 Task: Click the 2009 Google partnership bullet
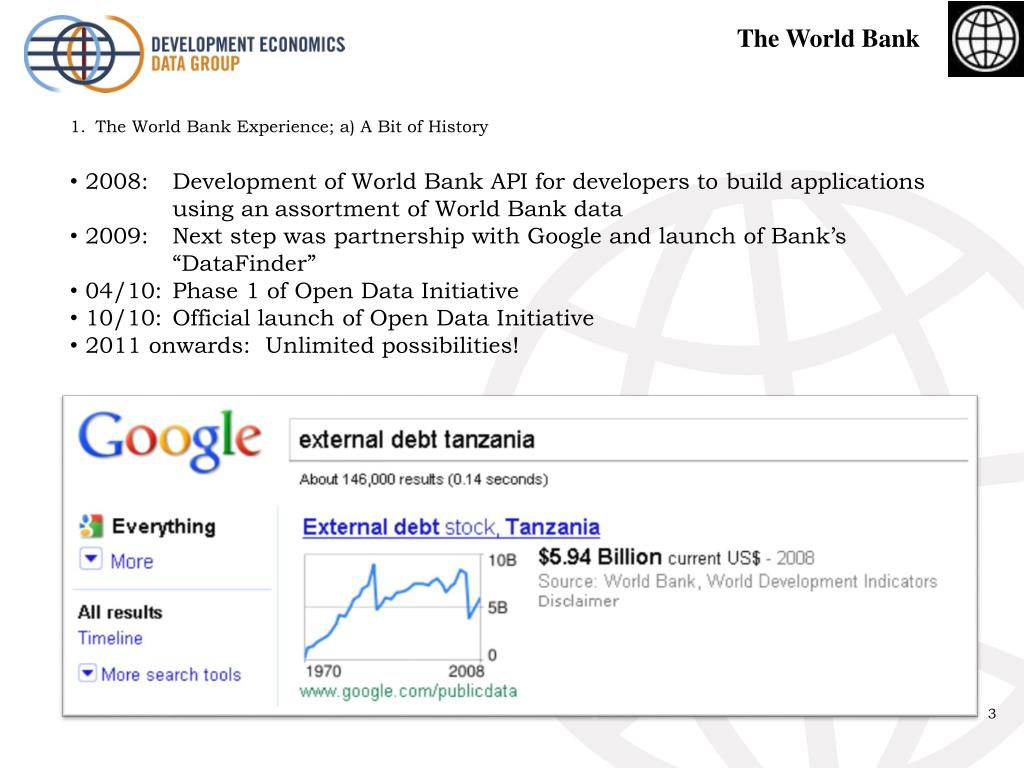point(458,249)
